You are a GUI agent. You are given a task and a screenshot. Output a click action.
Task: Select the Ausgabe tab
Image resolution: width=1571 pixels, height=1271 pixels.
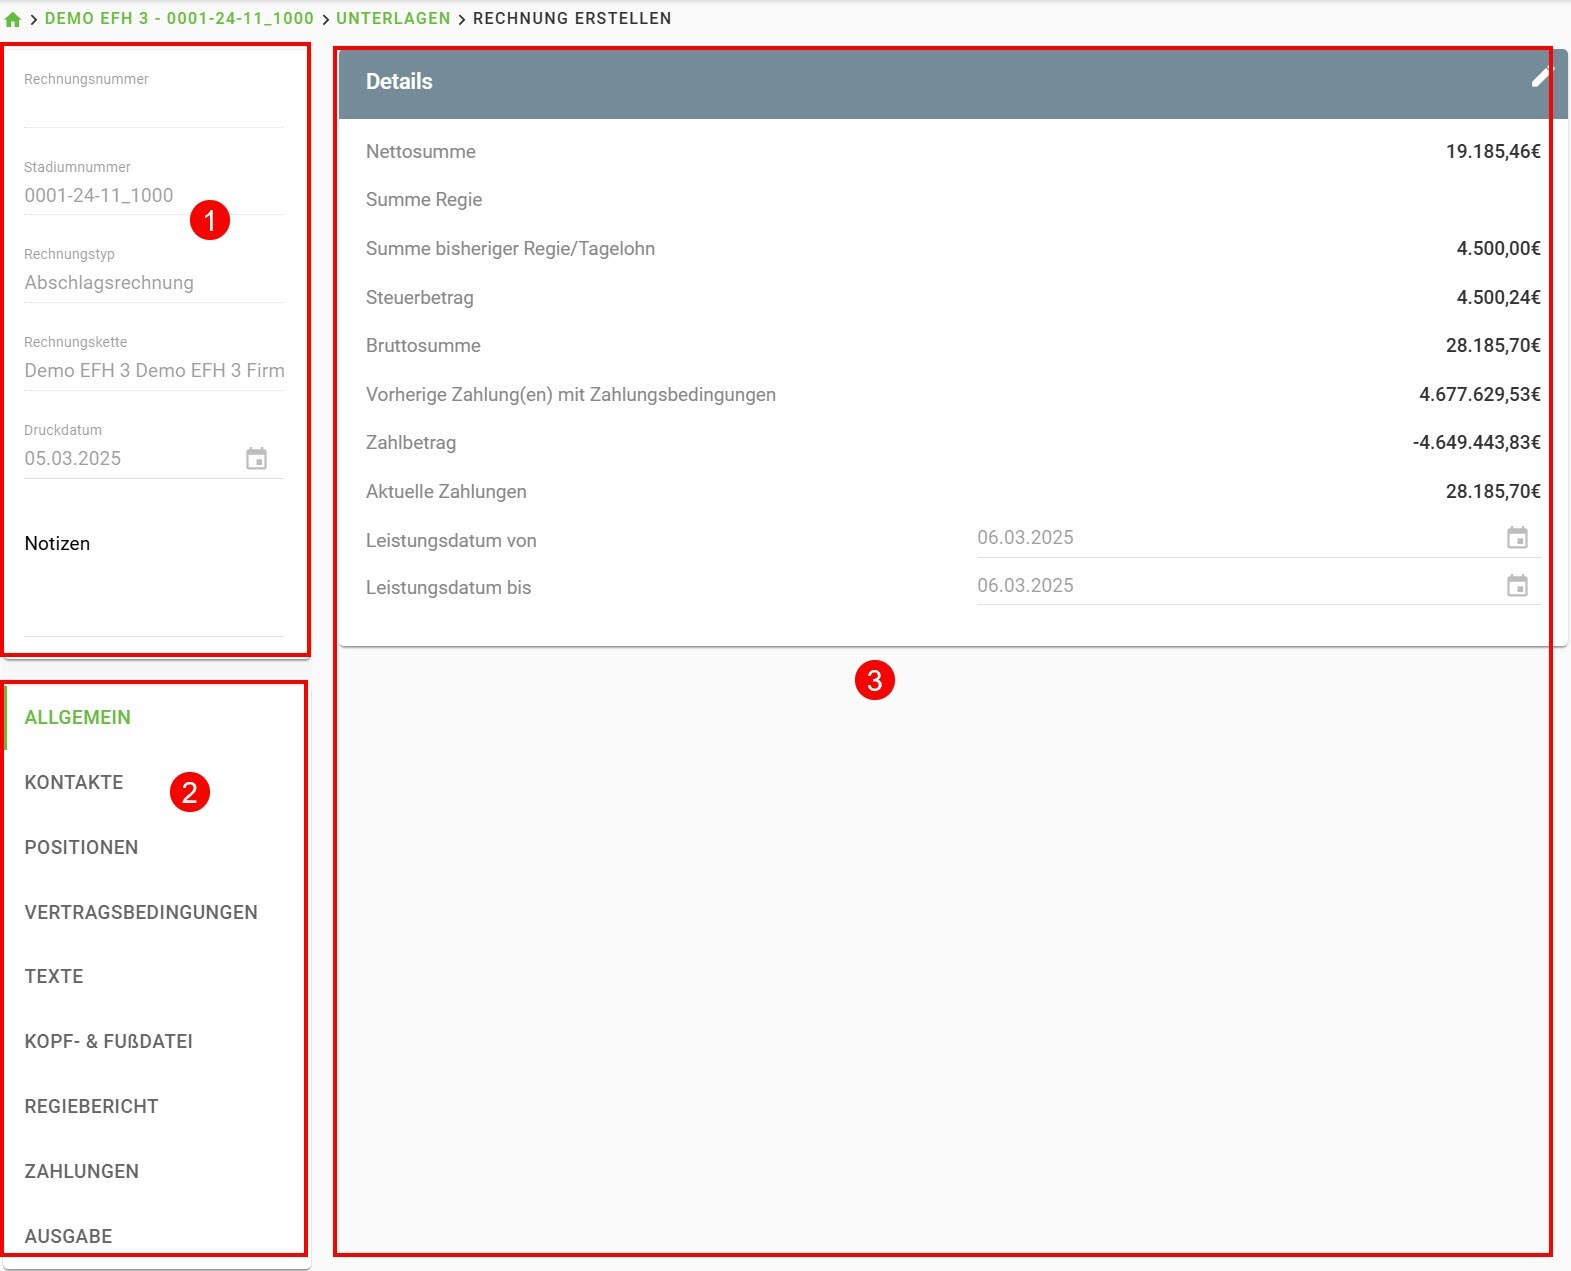coord(69,1236)
